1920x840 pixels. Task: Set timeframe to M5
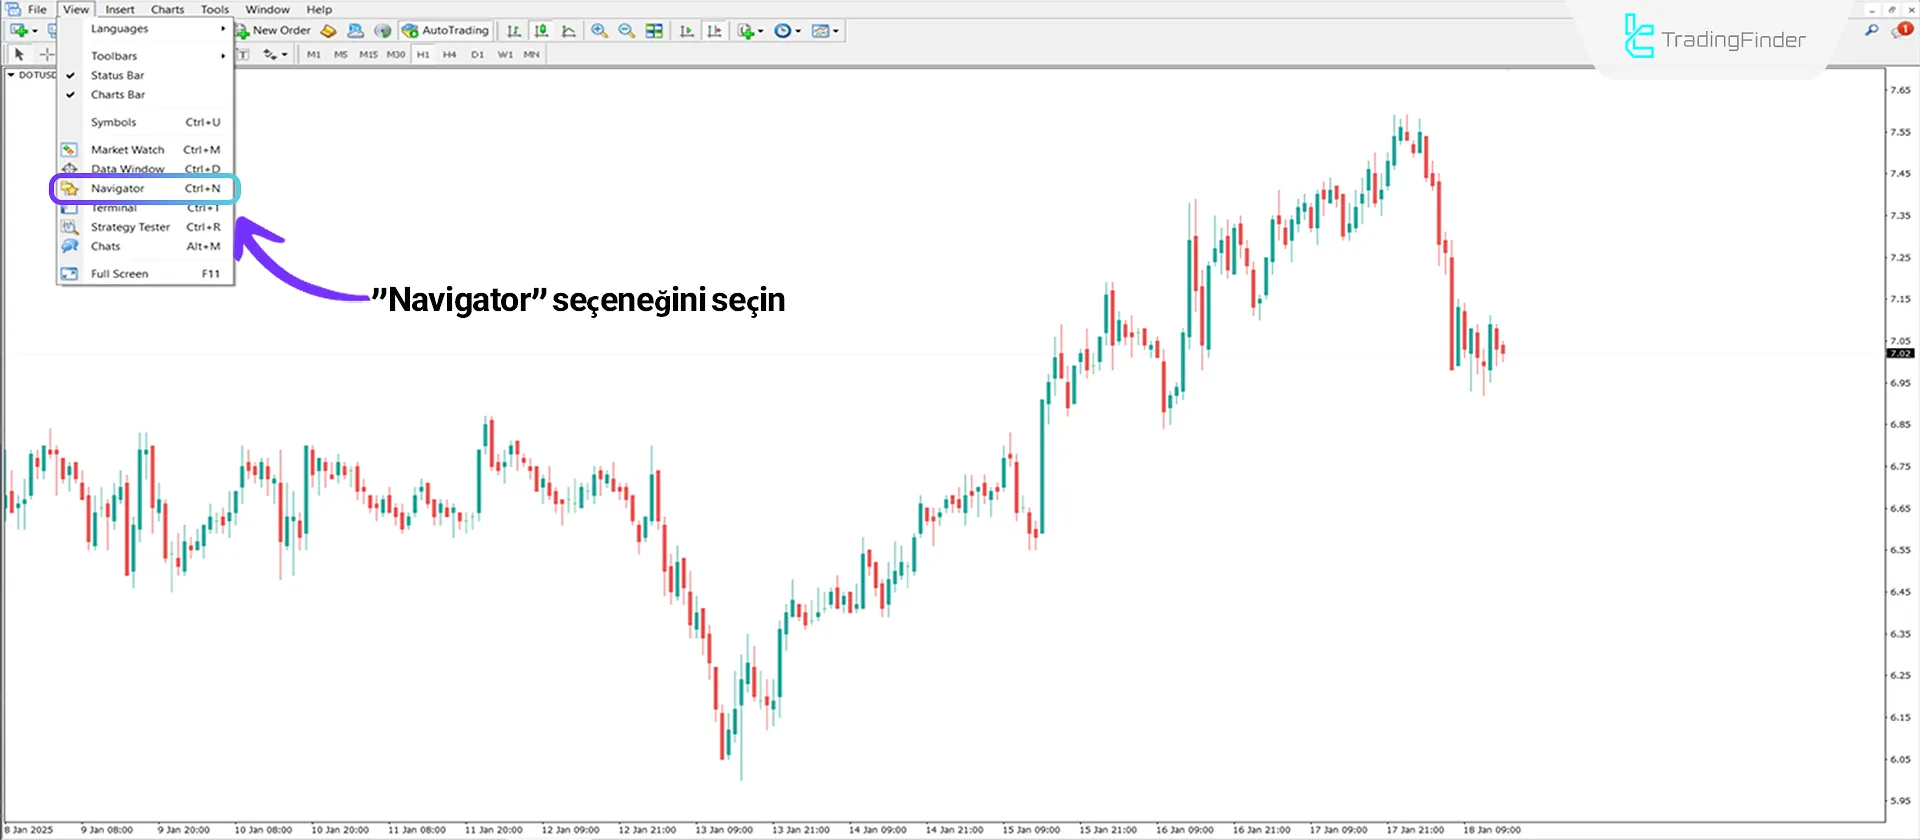point(341,54)
